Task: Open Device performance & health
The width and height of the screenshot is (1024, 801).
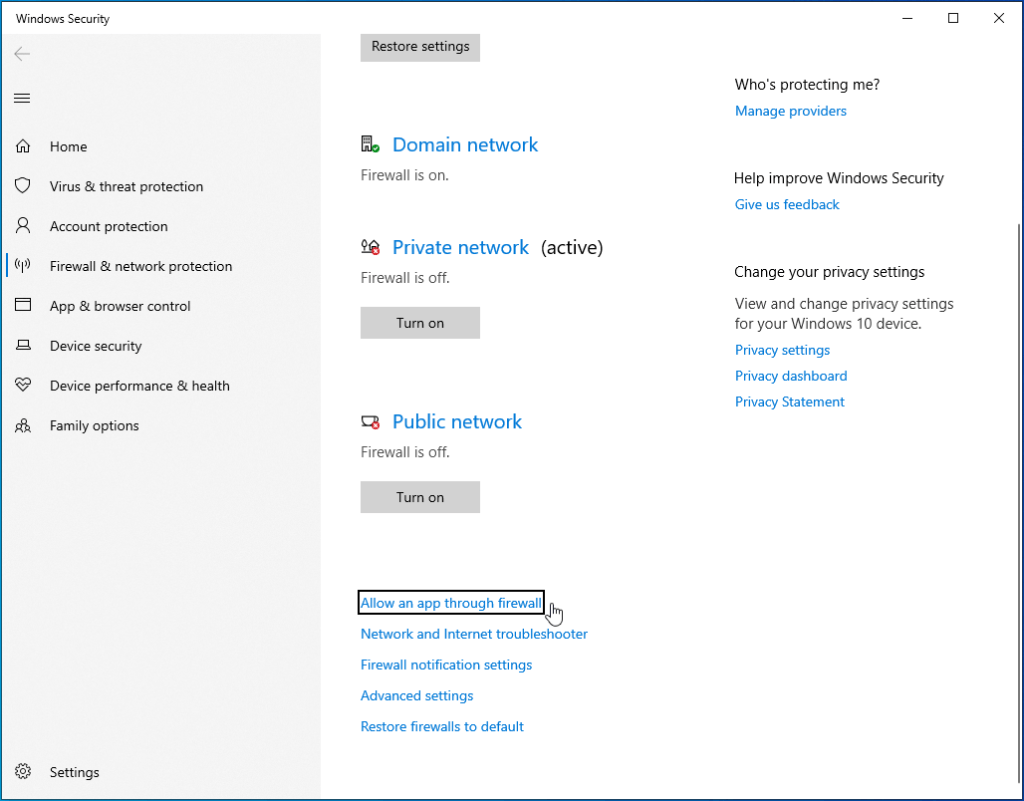Action: click(140, 386)
